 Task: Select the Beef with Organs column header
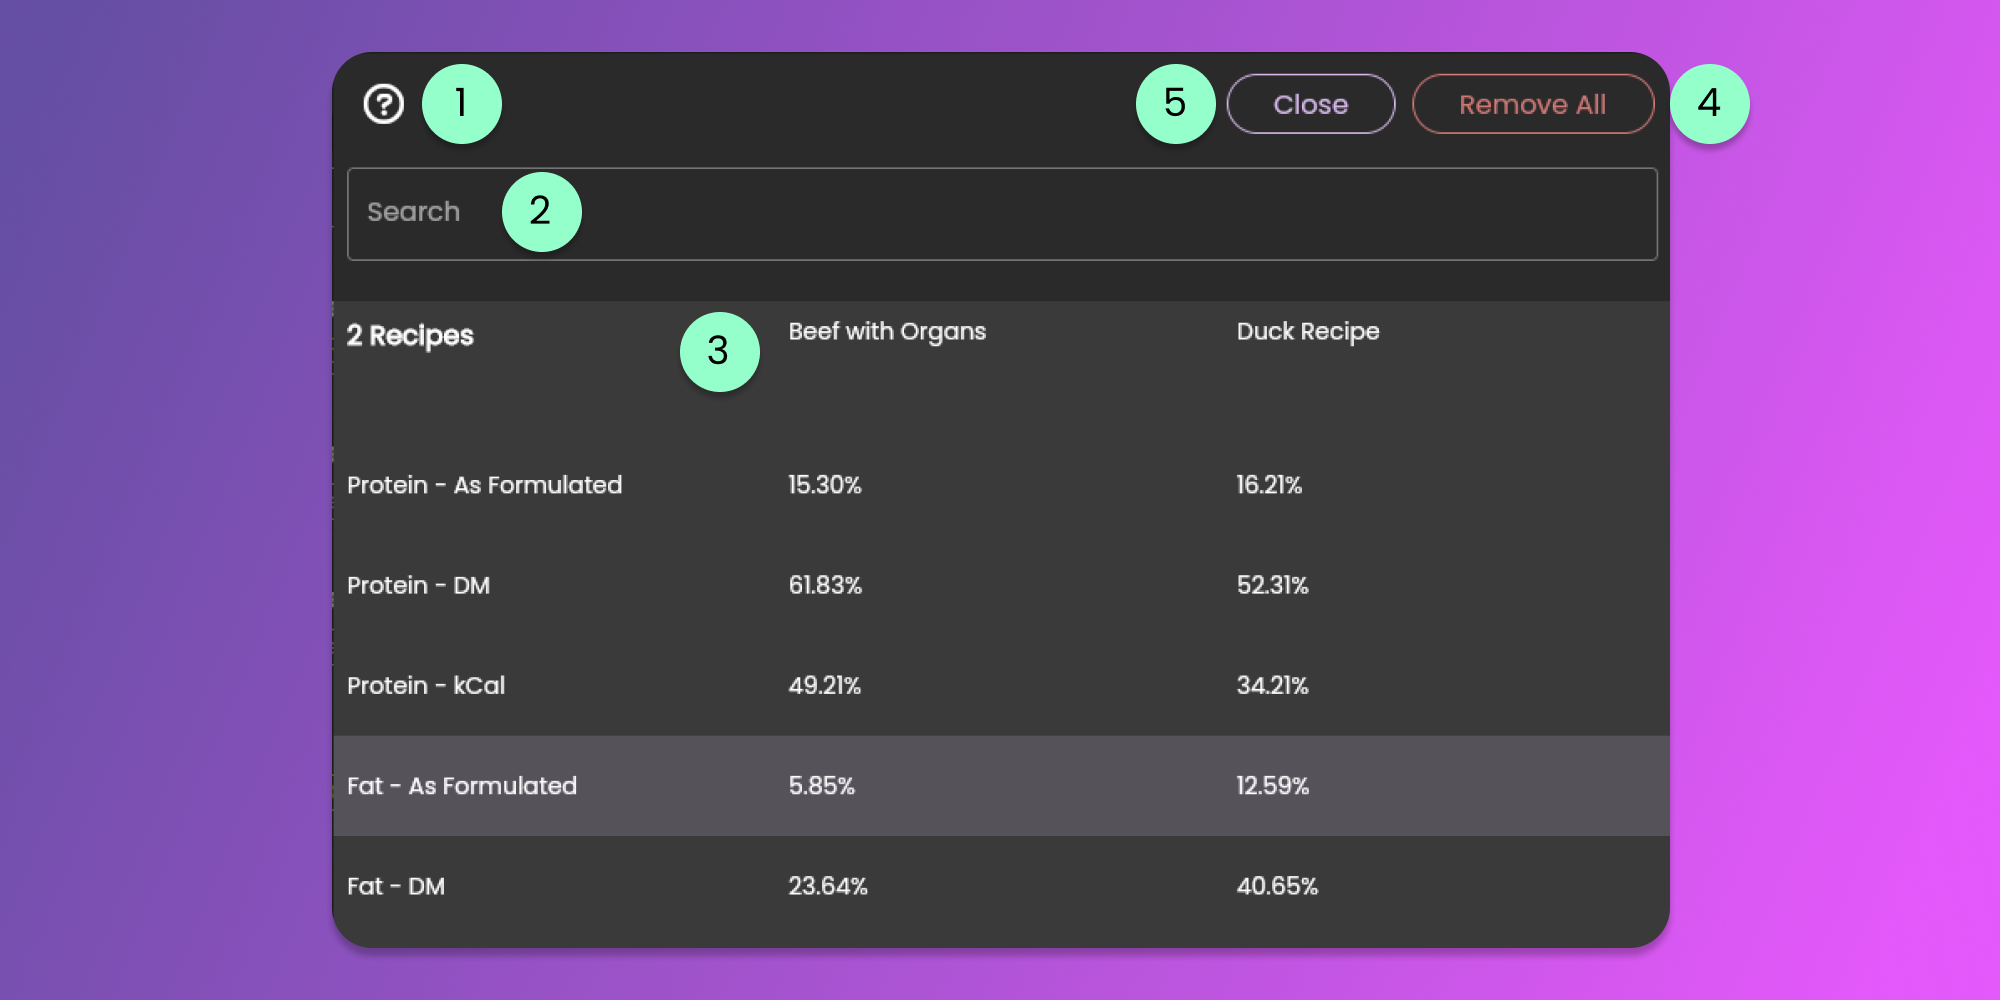pos(887,332)
